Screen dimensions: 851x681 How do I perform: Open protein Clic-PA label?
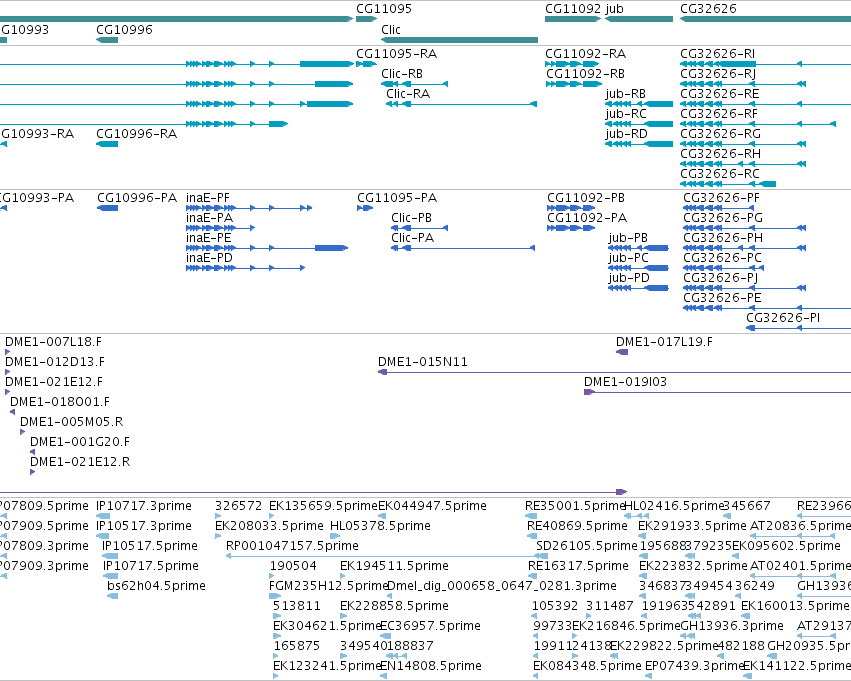point(412,238)
